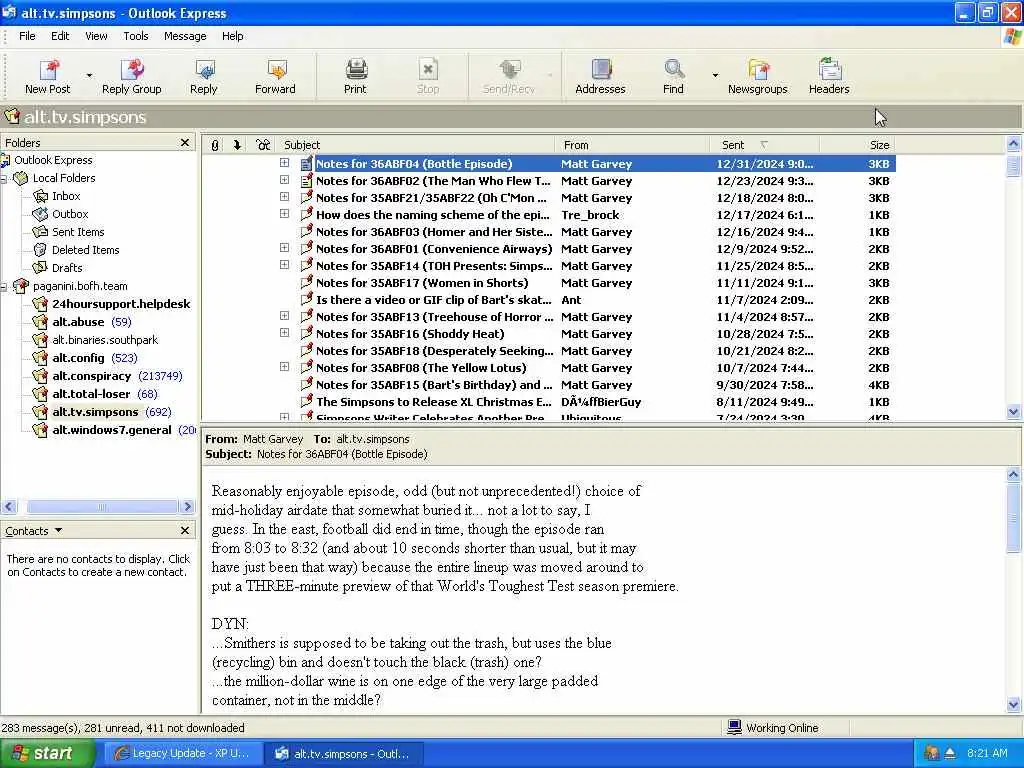Click the Working Online status icon
The image size is (1024, 768).
pyautogui.click(x=735, y=727)
